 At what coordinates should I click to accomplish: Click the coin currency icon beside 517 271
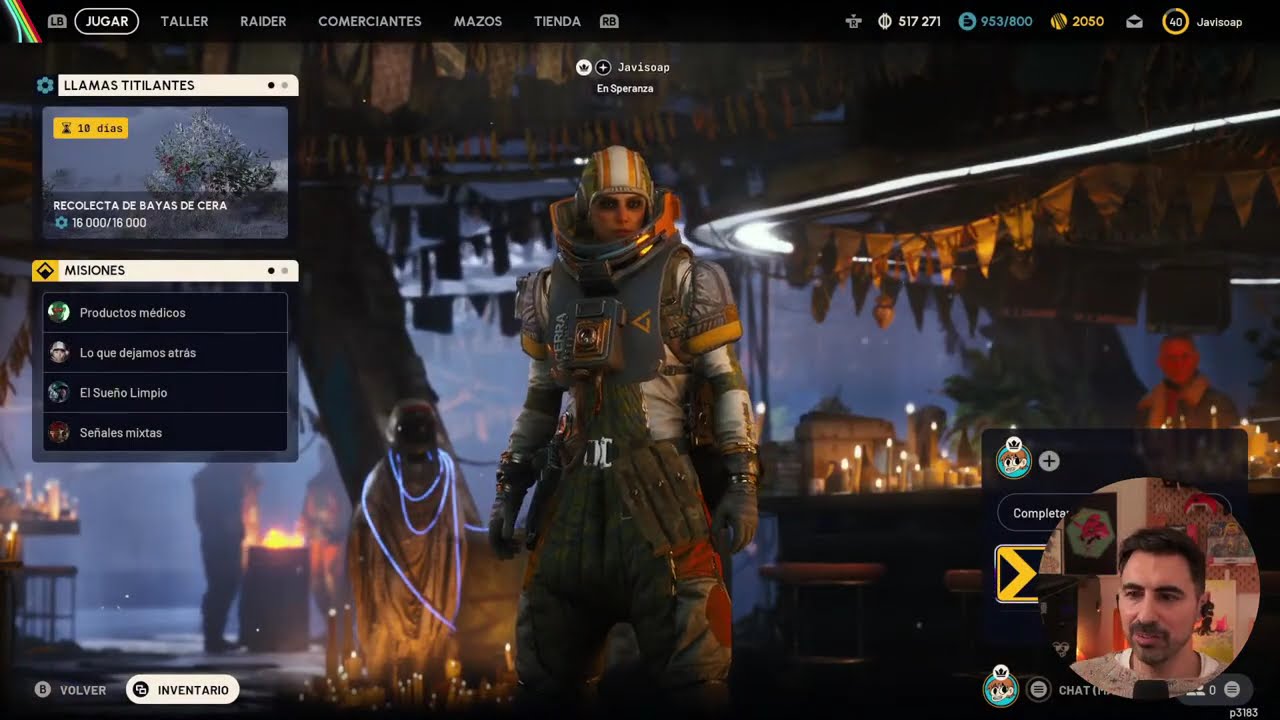click(x=885, y=21)
